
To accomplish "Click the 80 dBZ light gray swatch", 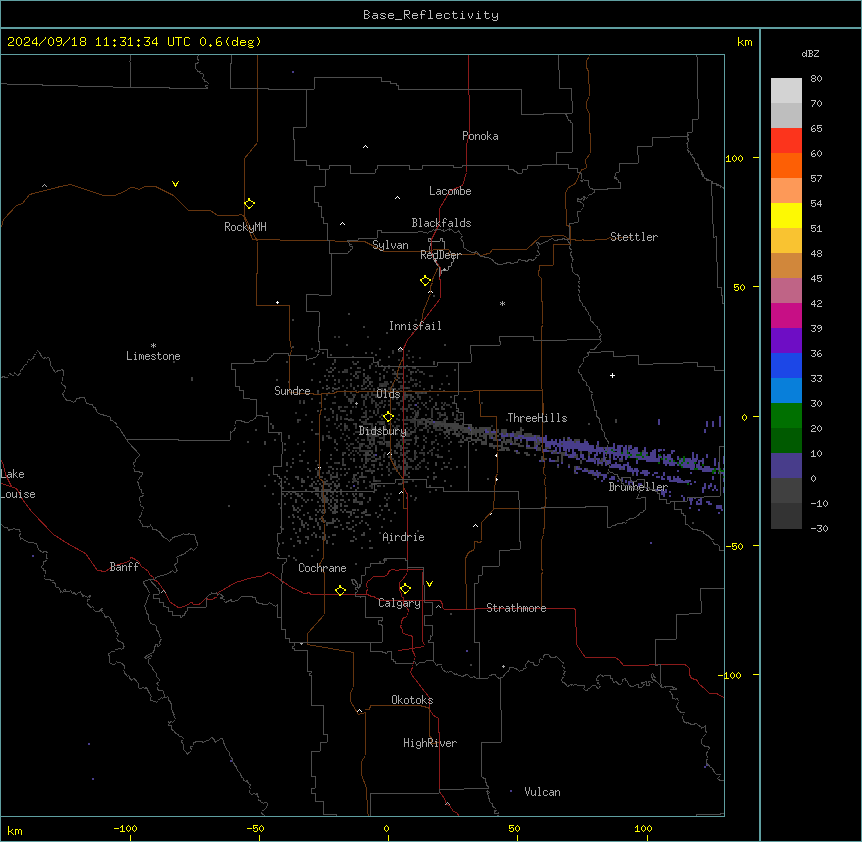I will 786,90.
